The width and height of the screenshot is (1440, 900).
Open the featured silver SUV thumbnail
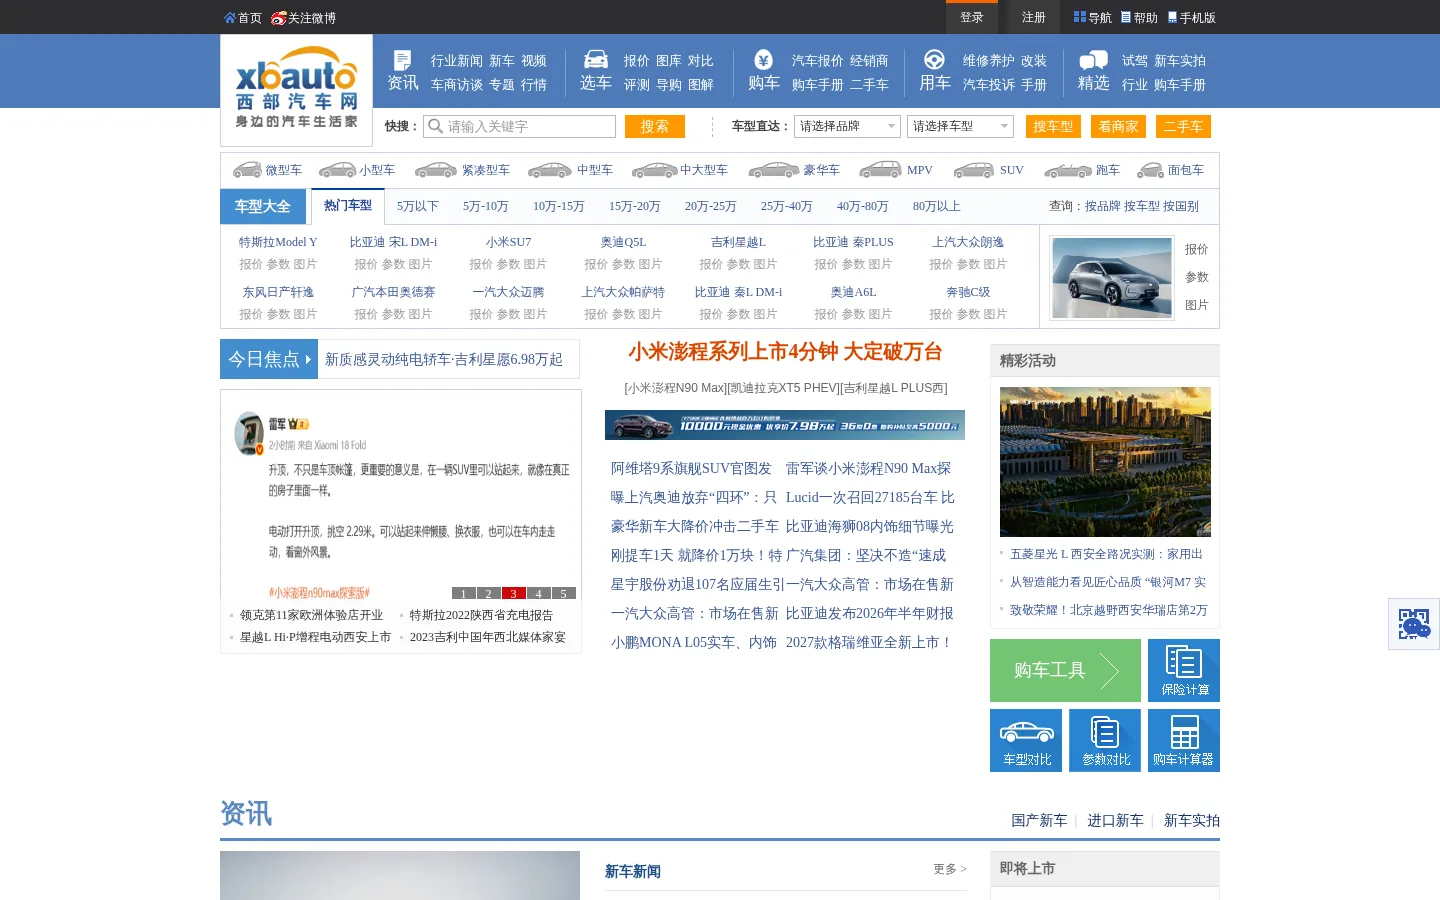1111,277
